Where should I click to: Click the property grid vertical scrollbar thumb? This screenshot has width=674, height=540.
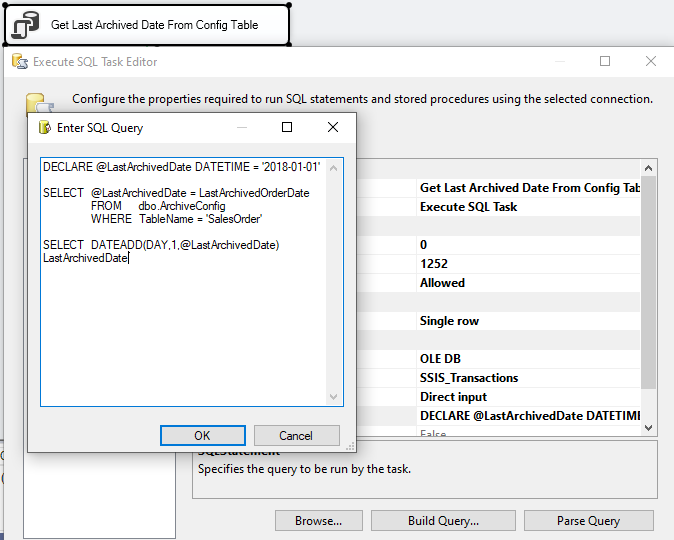(649, 282)
